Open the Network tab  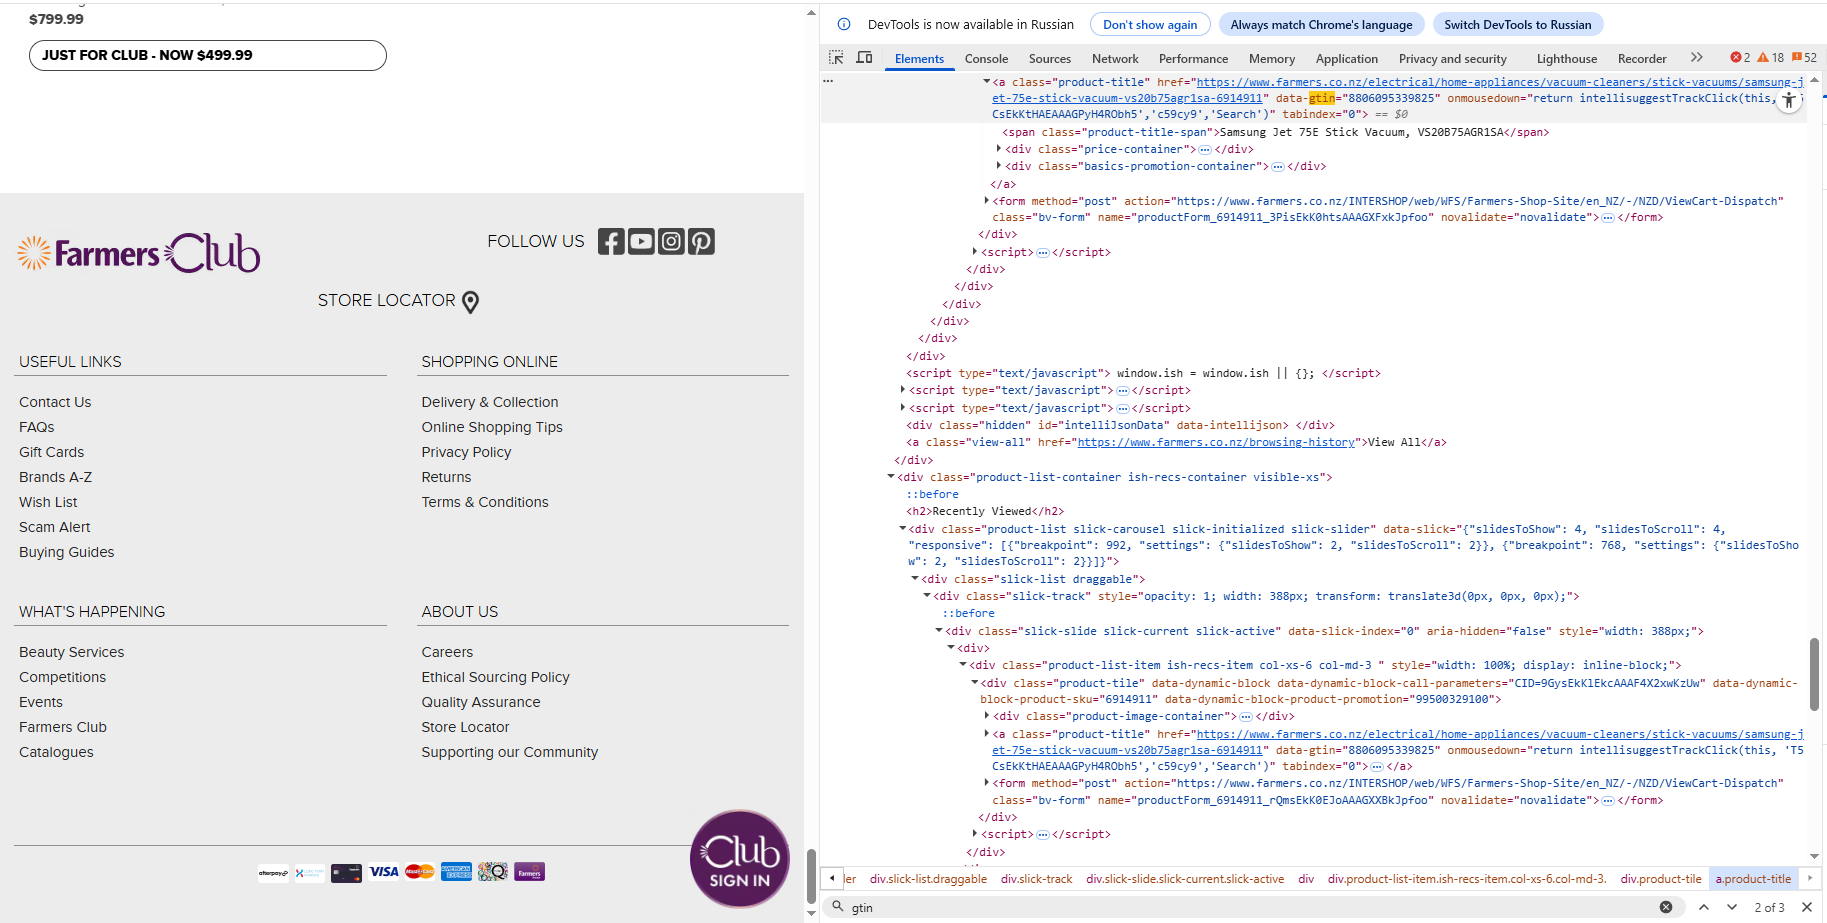click(x=1115, y=59)
